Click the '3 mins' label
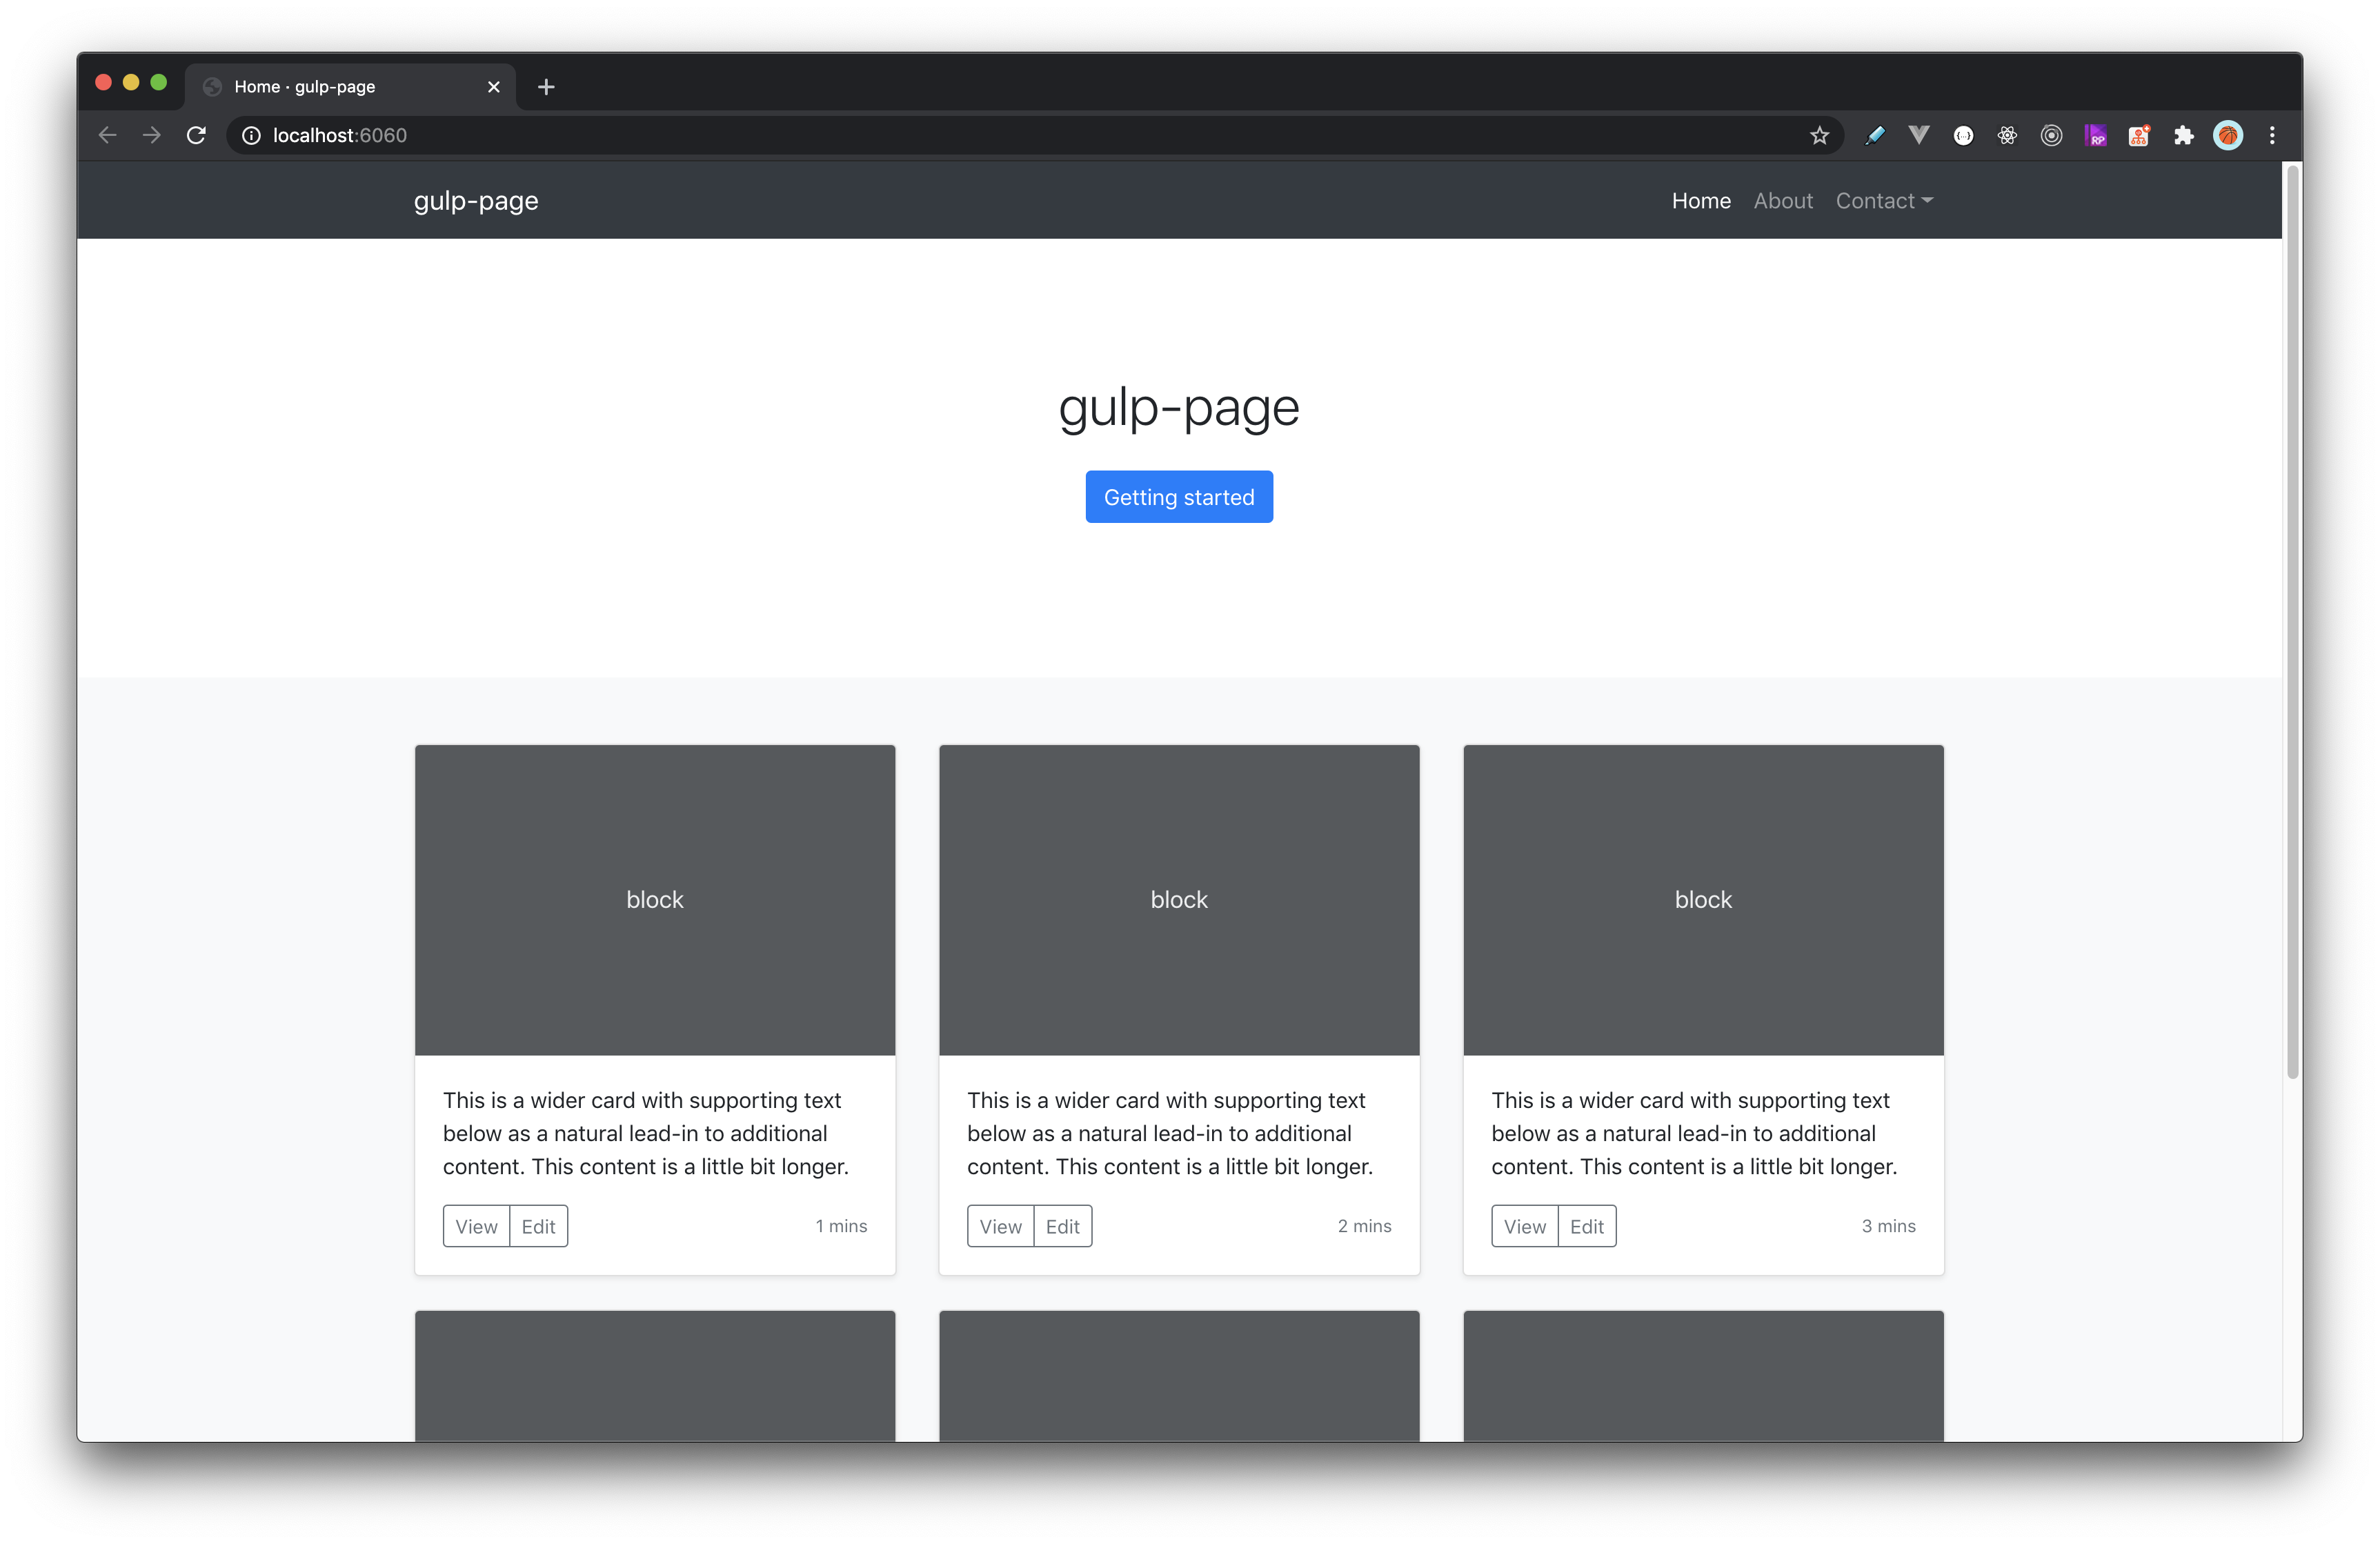Image resolution: width=2380 pixels, height=1544 pixels. 1889,1226
